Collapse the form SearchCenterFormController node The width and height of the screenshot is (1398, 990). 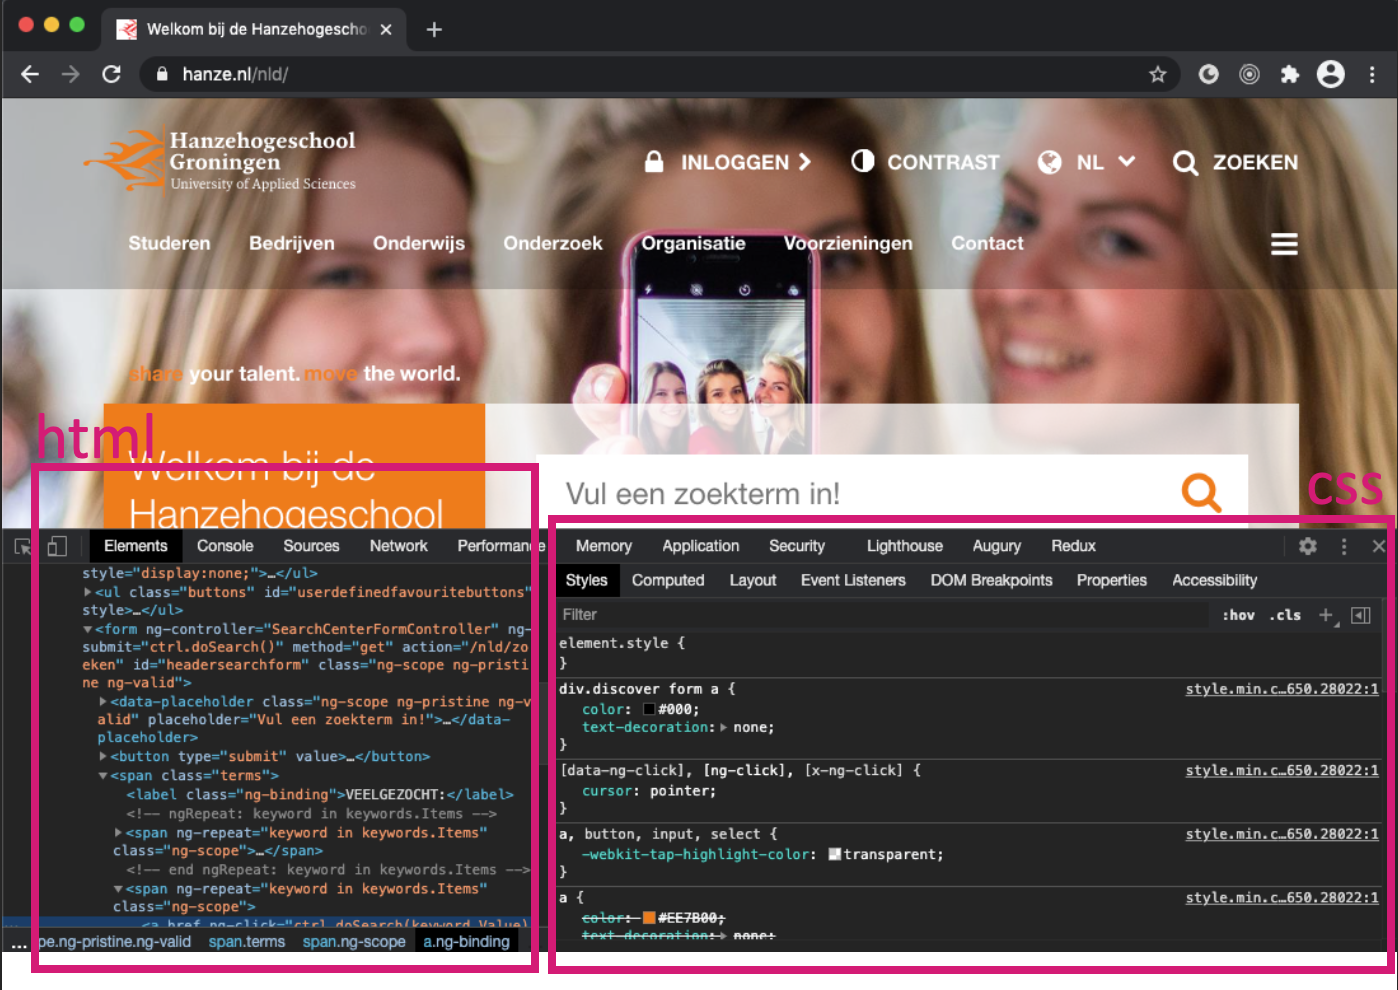click(x=88, y=629)
